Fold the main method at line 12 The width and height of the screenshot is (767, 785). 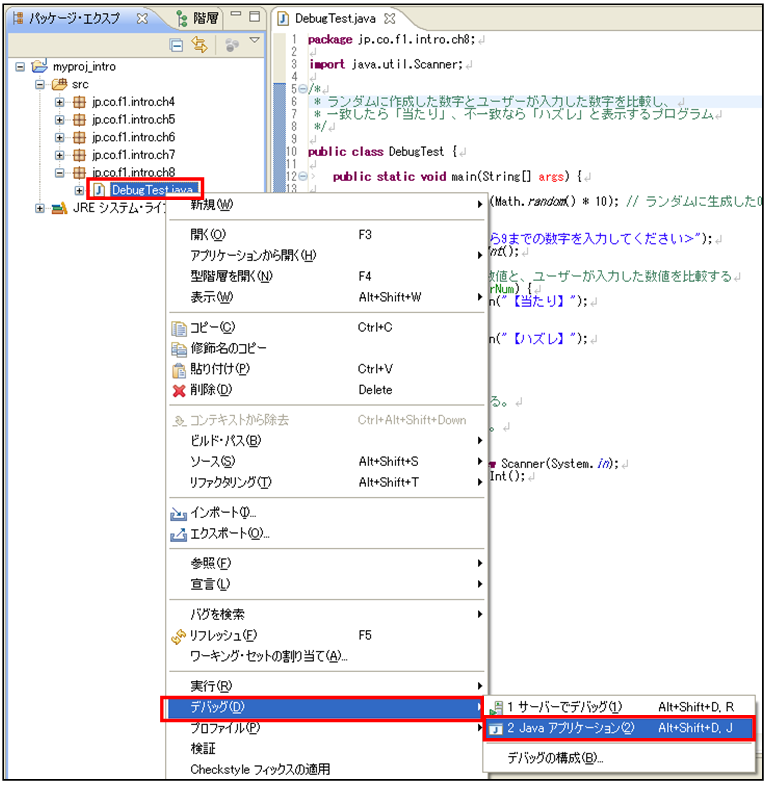(x=302, y=176)
